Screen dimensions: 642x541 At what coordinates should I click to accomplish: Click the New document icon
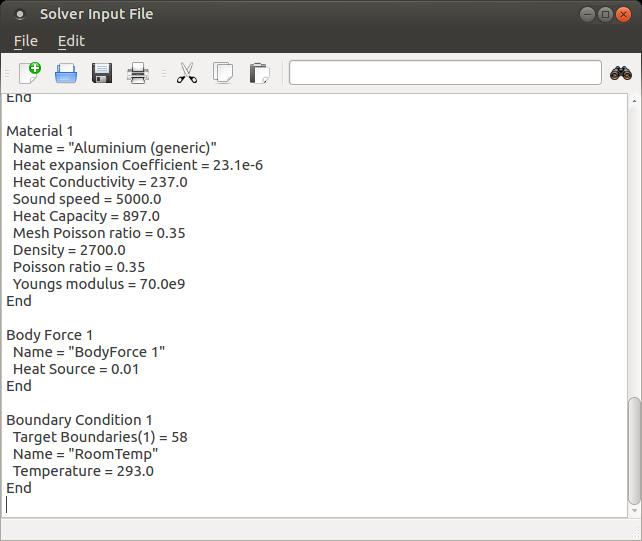[30, 73]
